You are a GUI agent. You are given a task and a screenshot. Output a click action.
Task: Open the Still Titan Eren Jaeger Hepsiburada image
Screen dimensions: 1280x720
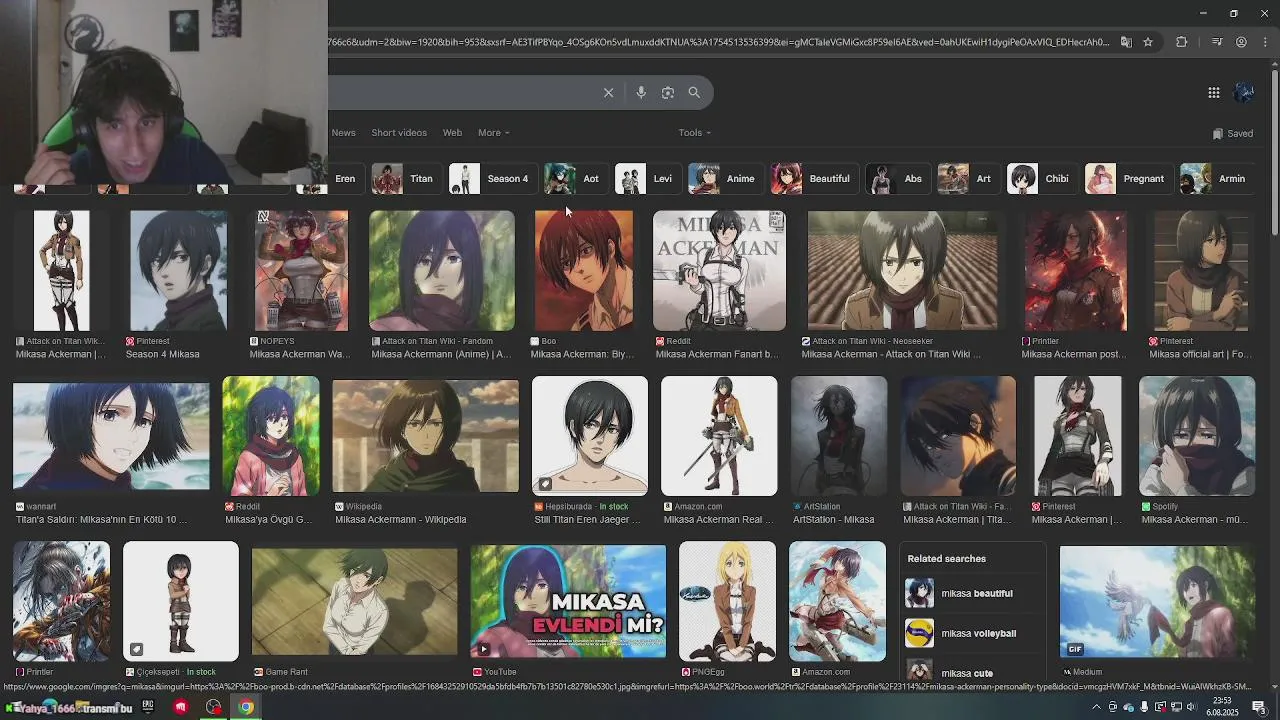click(589, 436)
